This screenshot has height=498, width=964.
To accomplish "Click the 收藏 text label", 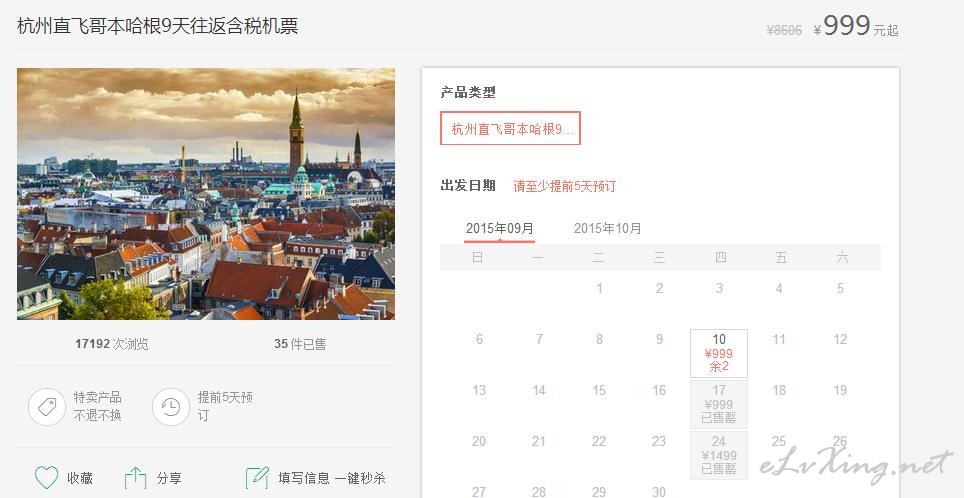I will click(x=80, y=478).
